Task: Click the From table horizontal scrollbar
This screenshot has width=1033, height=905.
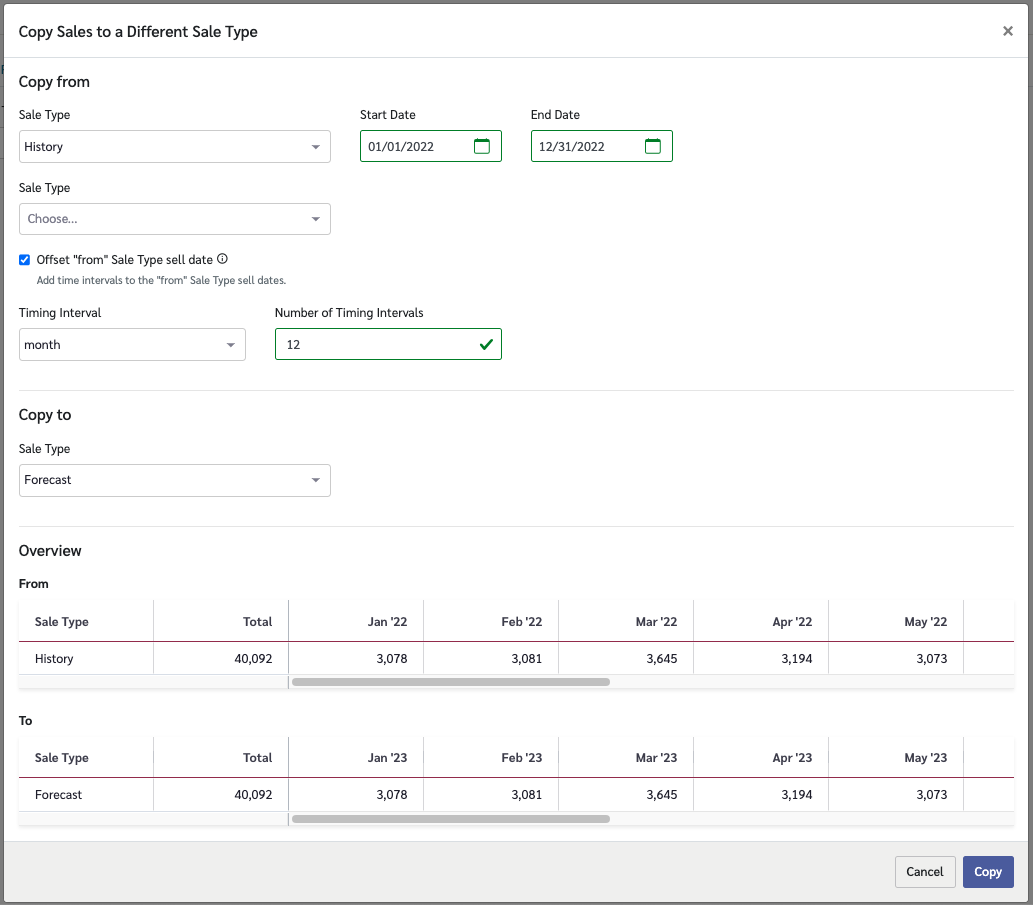Action: coord(450,682)
